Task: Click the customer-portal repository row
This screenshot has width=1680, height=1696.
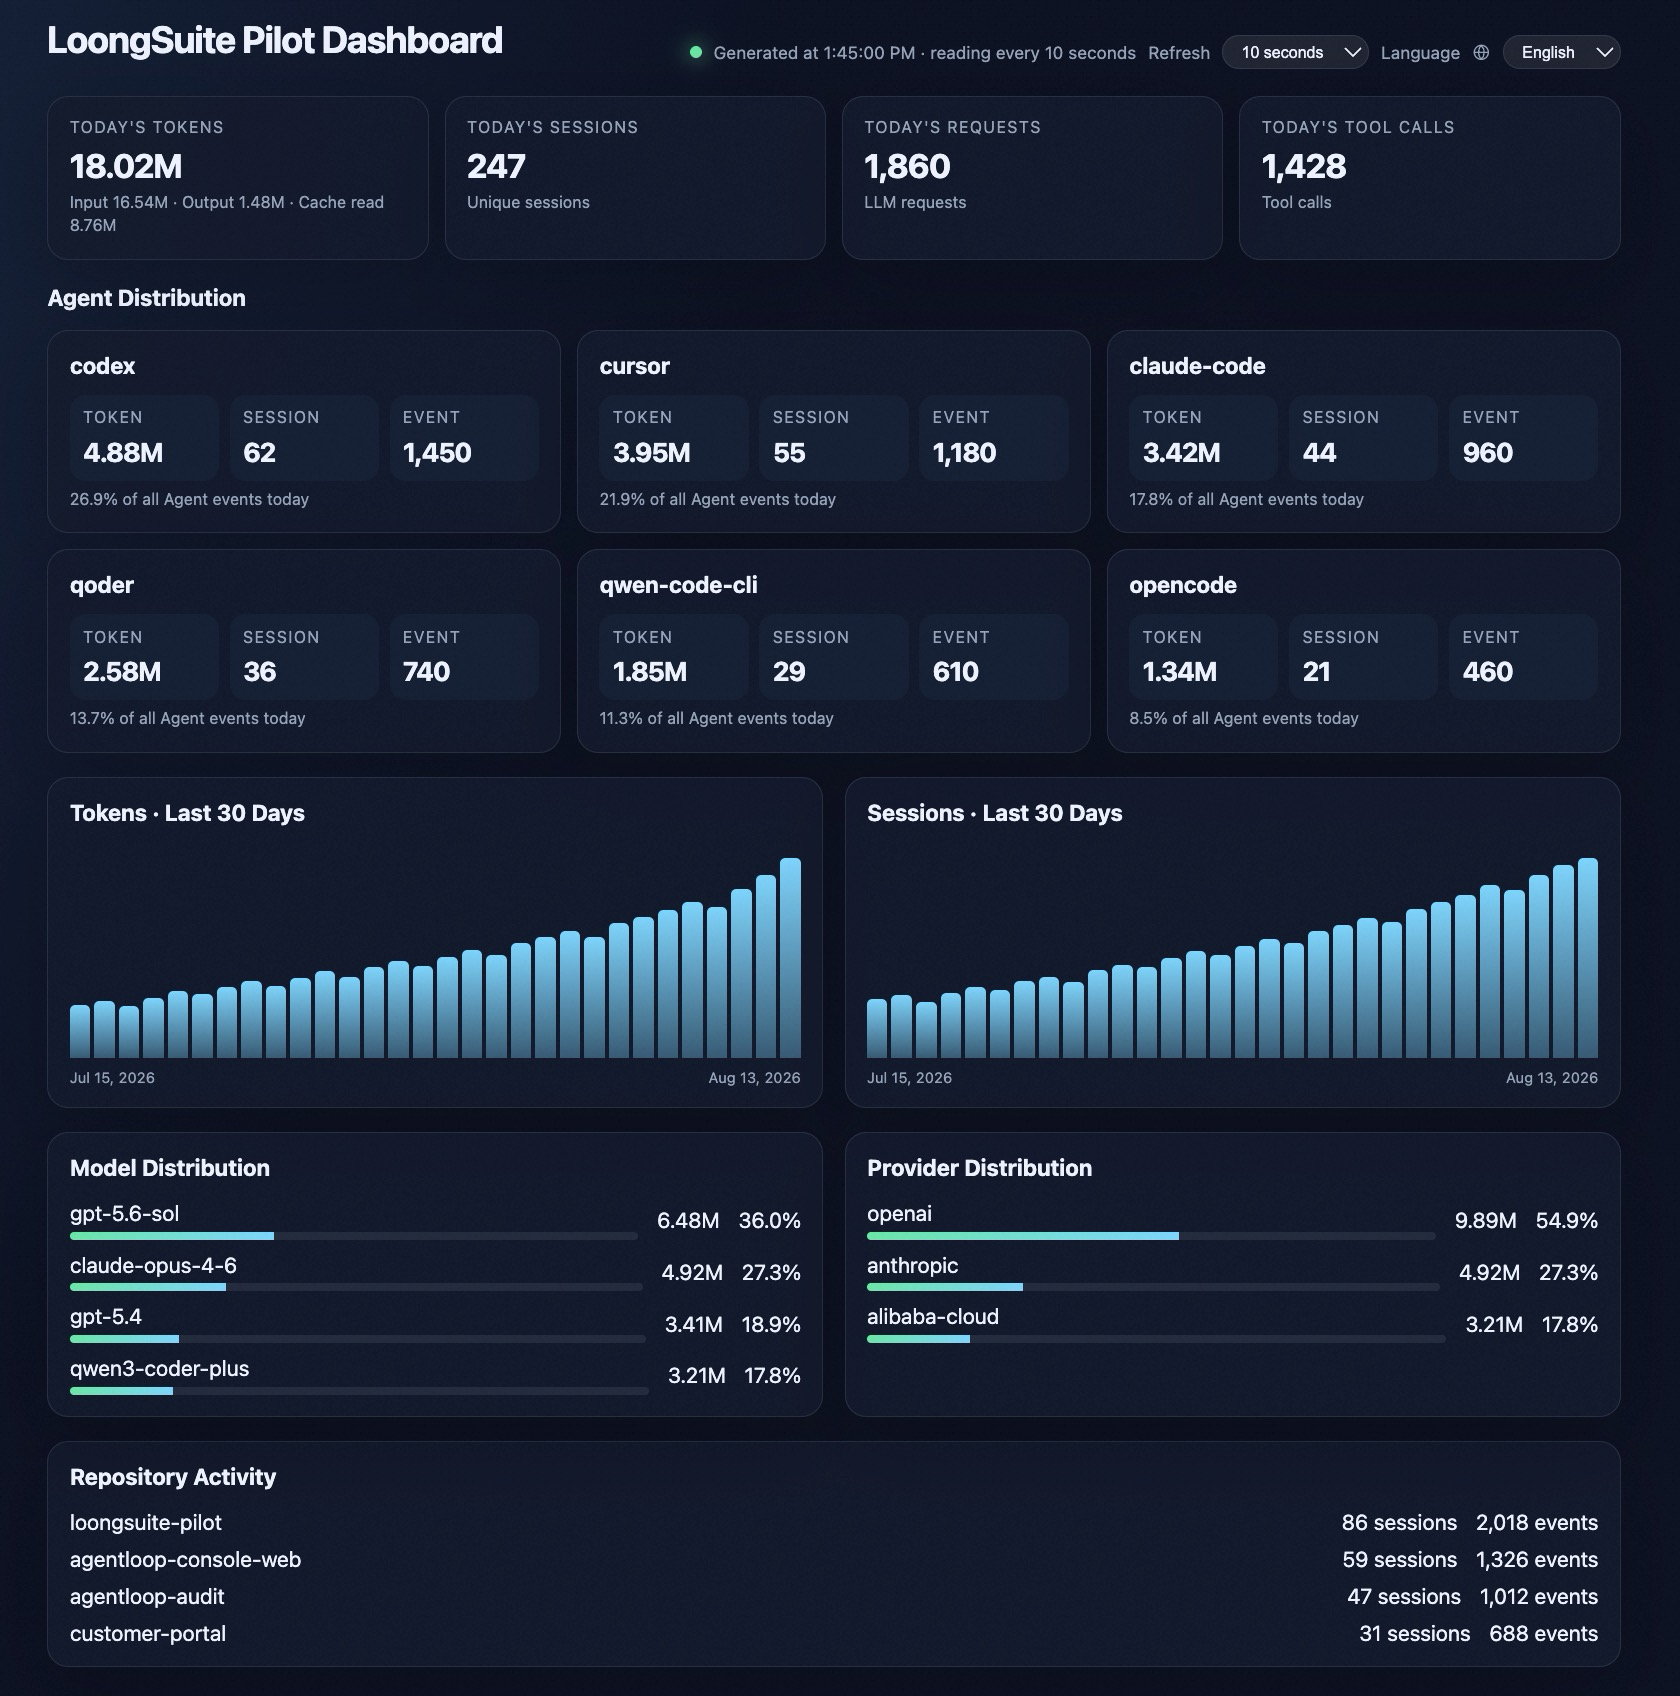Action: [833, 1633]
